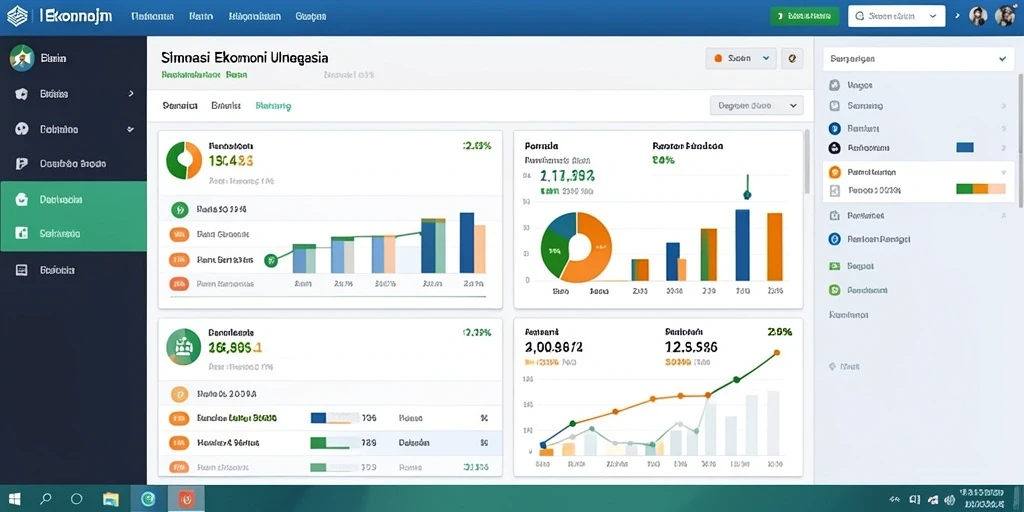The height and width of the screenshot is (512, 1024).
Task: Select the green active tab under the page title
Action: 274,105
